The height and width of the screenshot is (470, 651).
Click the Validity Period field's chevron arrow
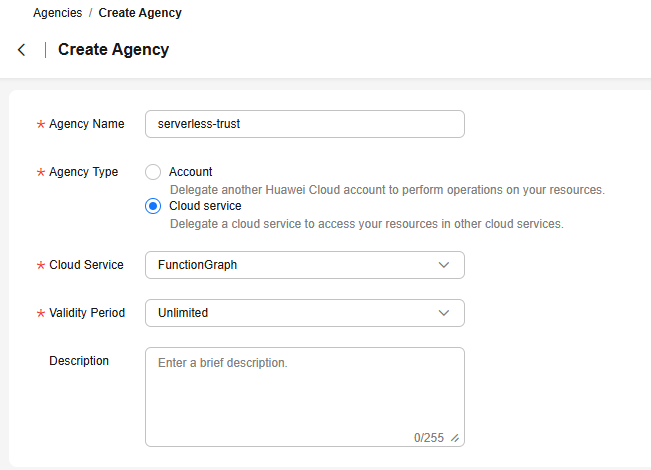pyautogui.click(x=445, y=313)
